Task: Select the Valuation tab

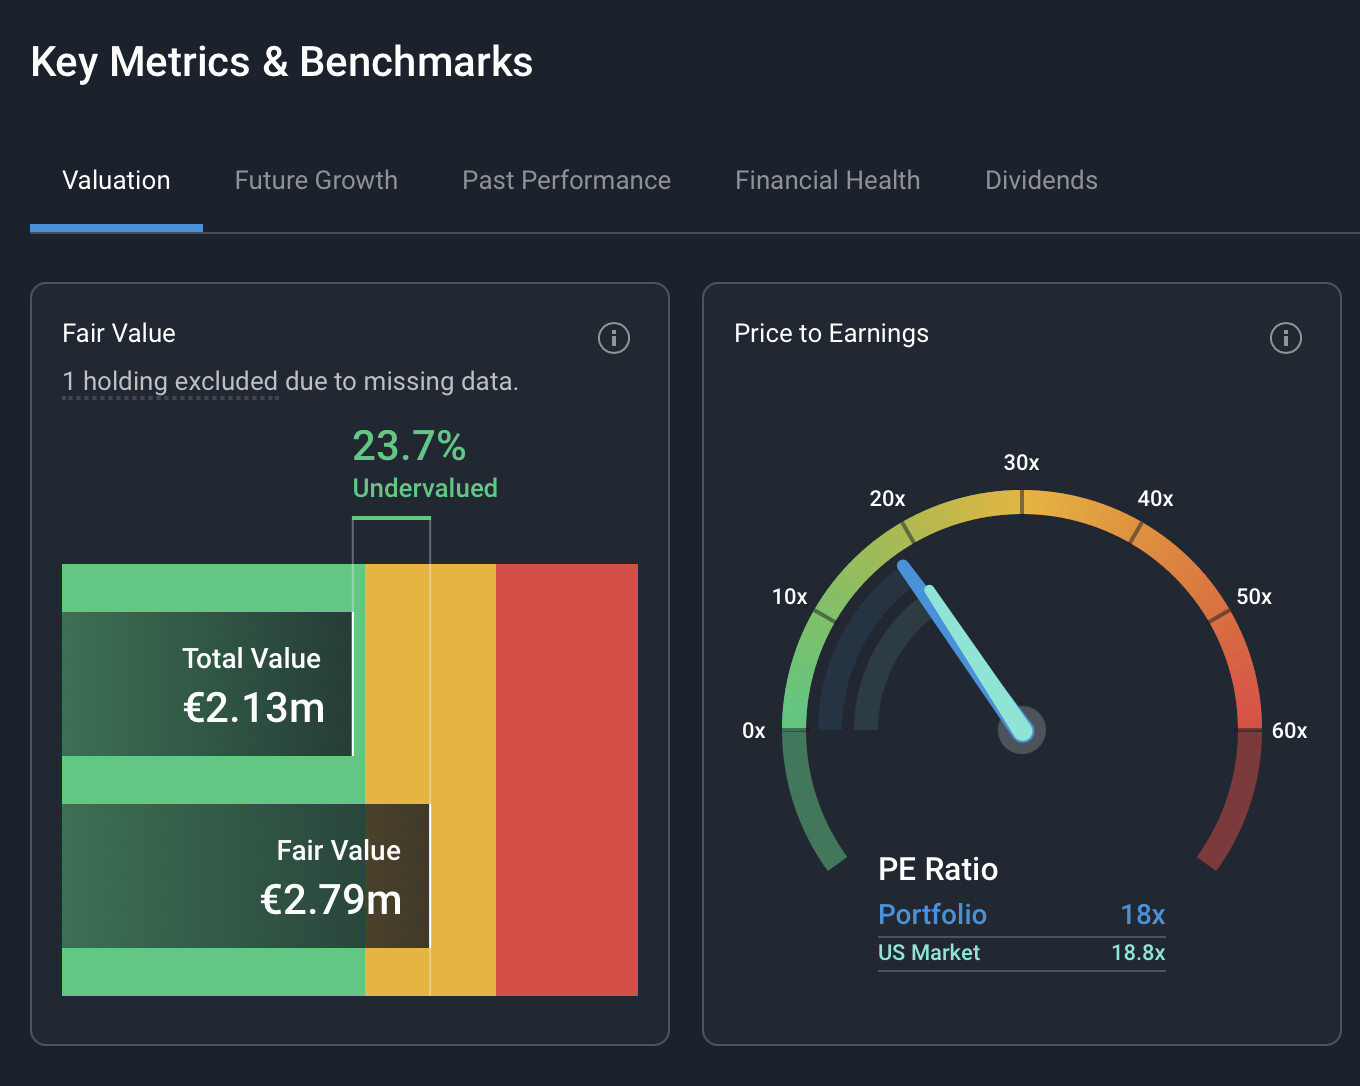Action: 116,180
